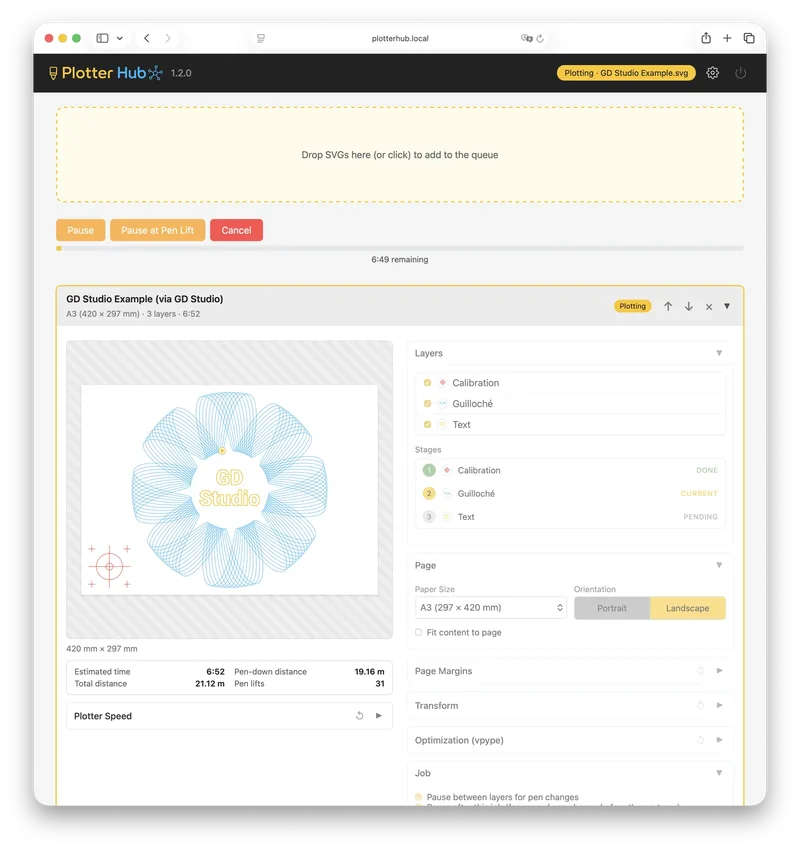The width and height of the screenshot is (800, 850).
Task: Select stage 3 Text row
Action: click(570, 517)
